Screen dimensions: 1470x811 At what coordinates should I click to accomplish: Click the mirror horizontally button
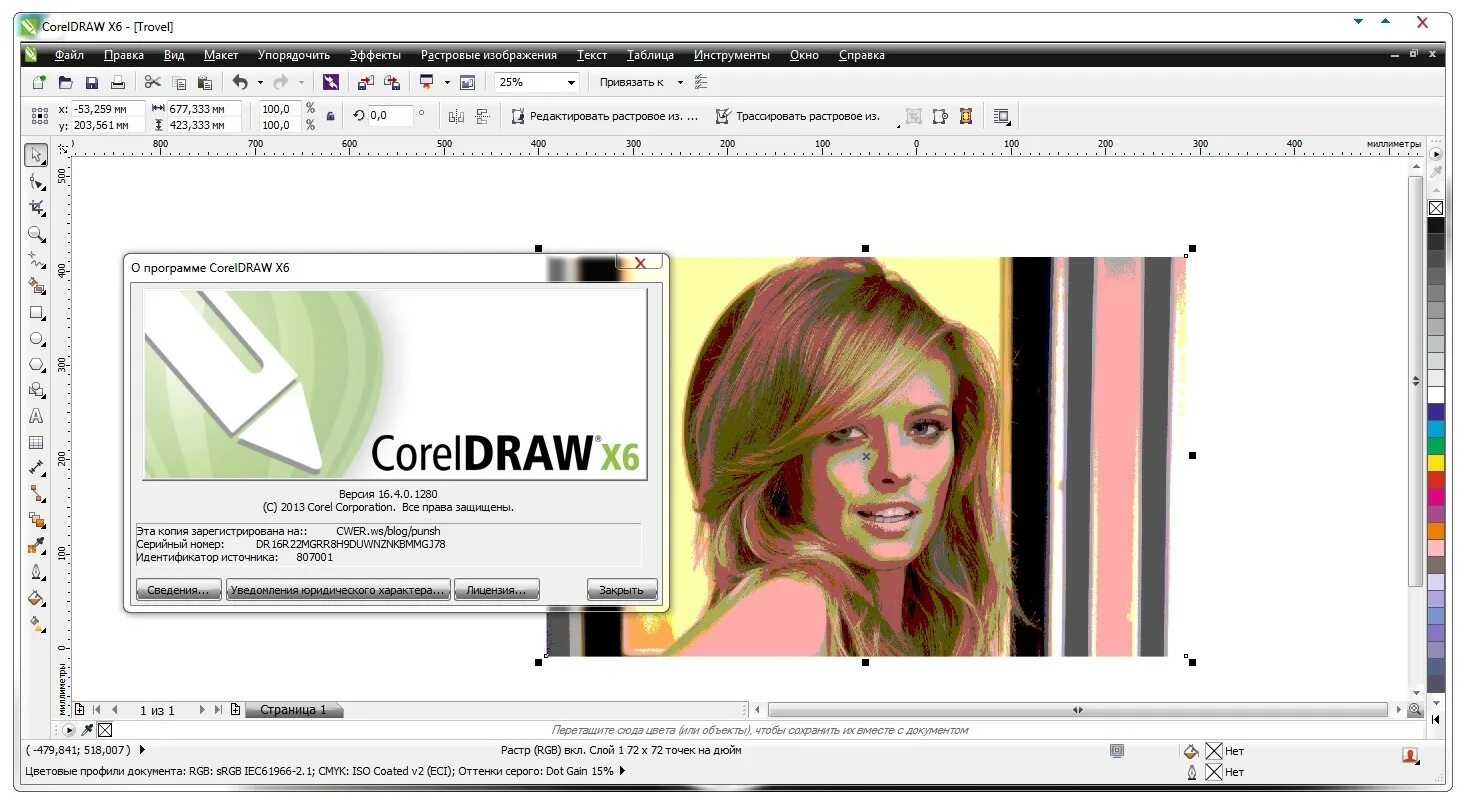point(456,116)
